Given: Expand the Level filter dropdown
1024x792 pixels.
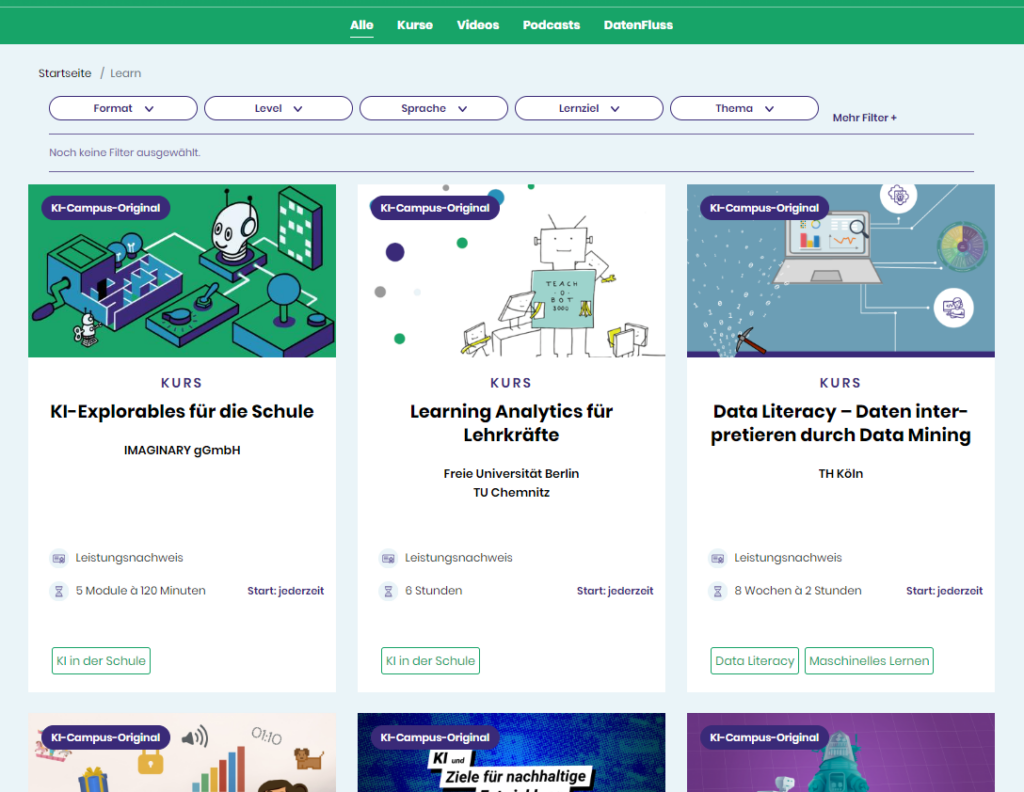Looking at the screenshot, I should 278,108.
